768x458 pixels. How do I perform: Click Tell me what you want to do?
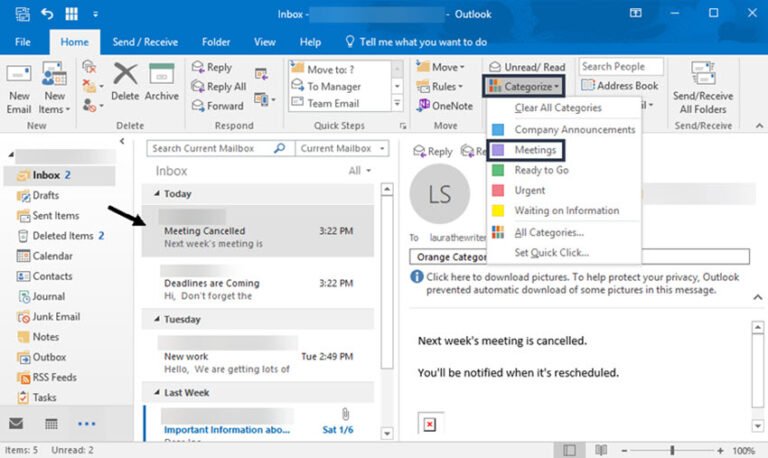click(x=416, y=42)
